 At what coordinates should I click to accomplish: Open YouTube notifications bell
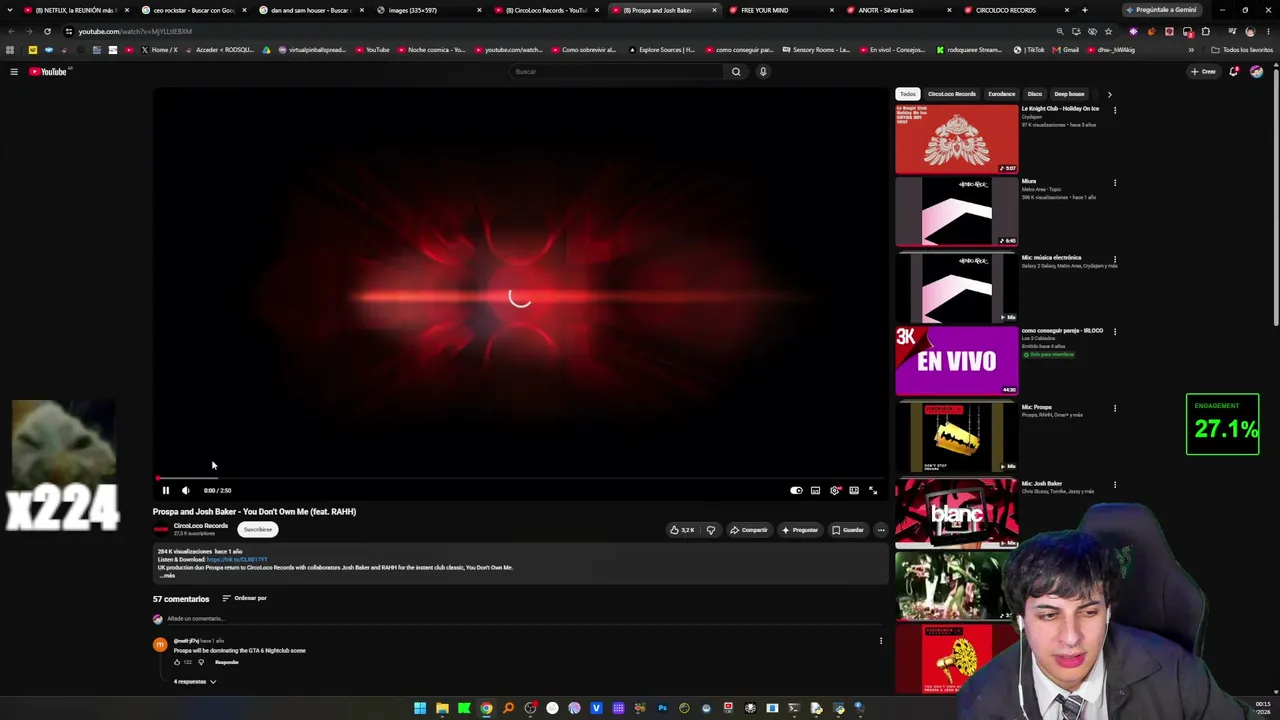[1234, 72]
